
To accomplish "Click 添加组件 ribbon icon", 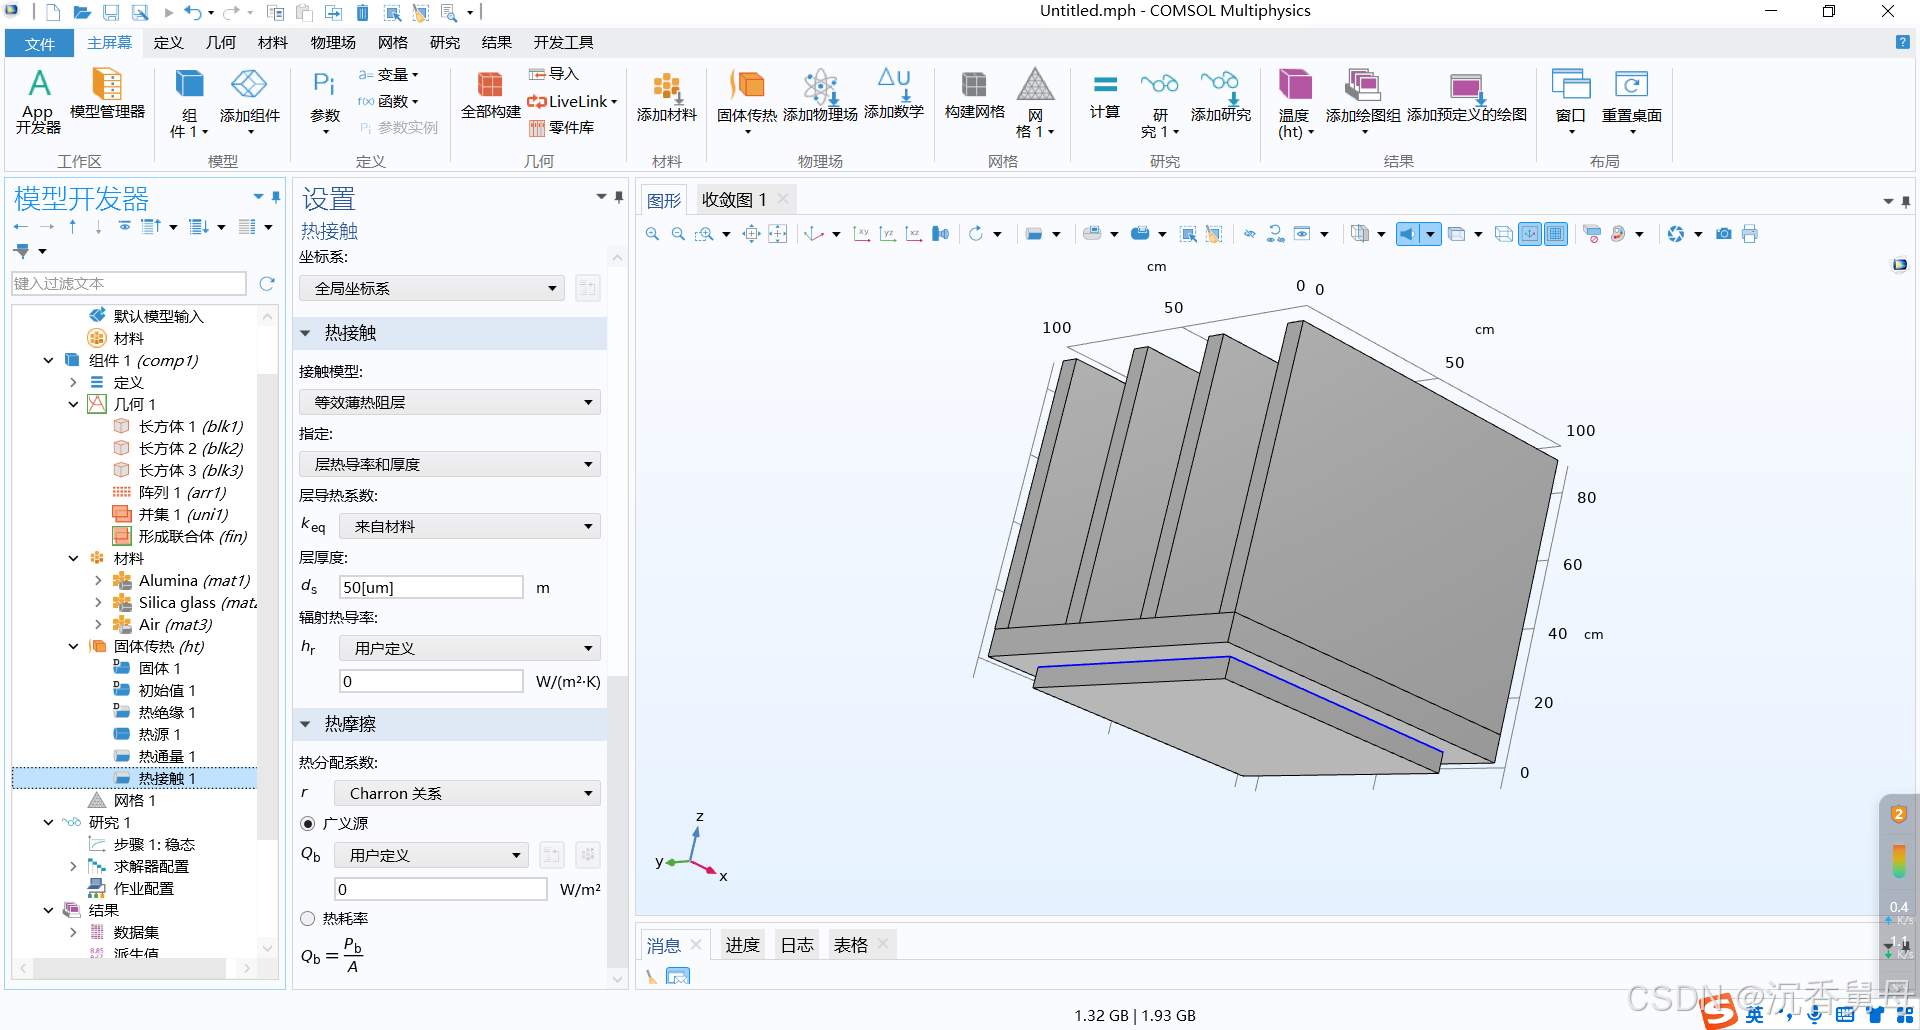I will click(x=249, y=101).
